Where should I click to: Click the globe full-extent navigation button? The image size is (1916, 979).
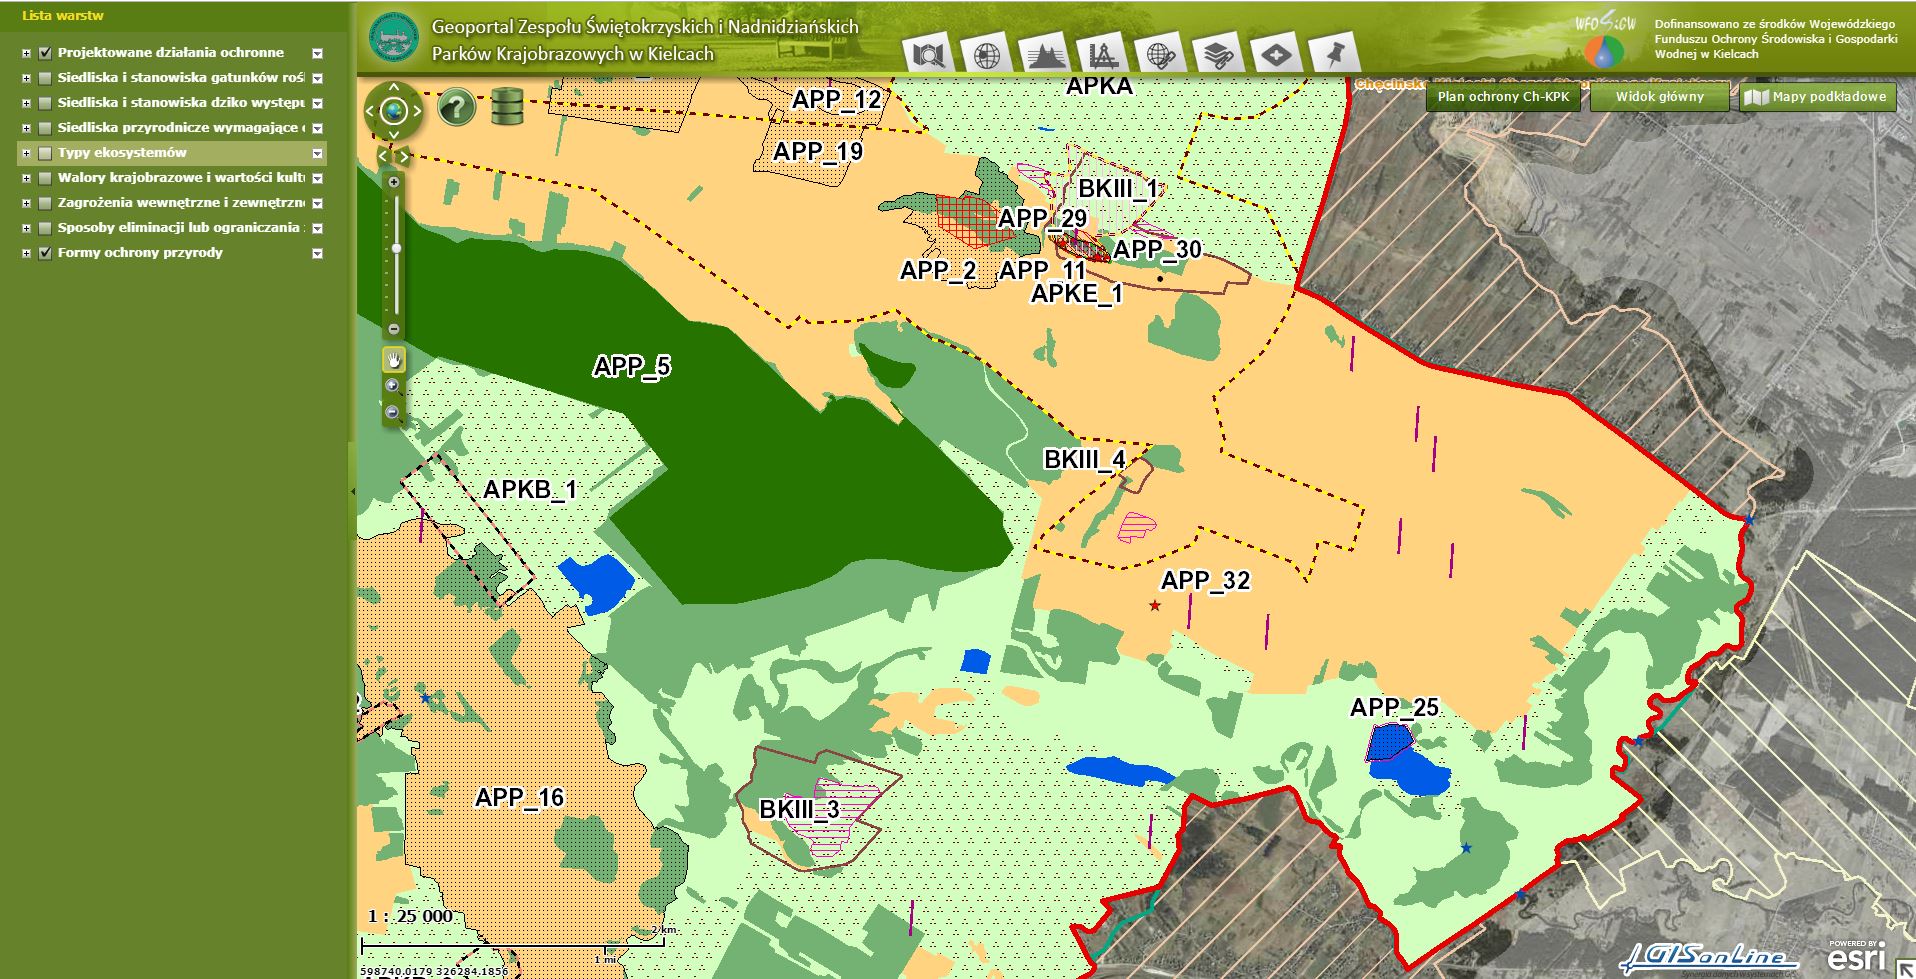click(x=393, y=110)
